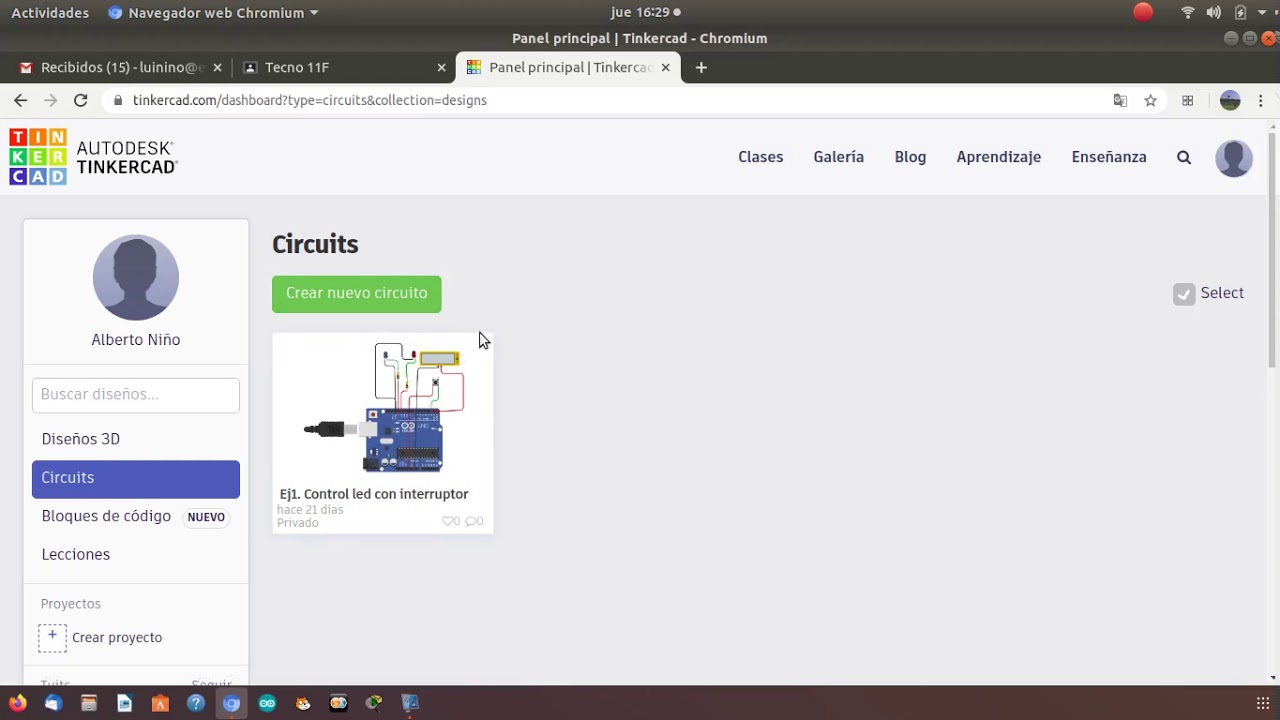Bookmark this page with the star
The width and height of the screenshot is (1280, 720).
[x=1151, y=100]
